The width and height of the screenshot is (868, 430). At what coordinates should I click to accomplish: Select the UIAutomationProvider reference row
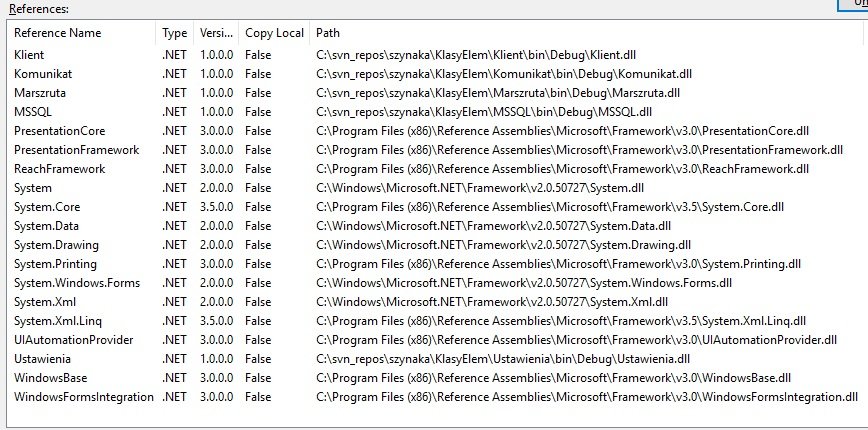[x=68, y=340]
